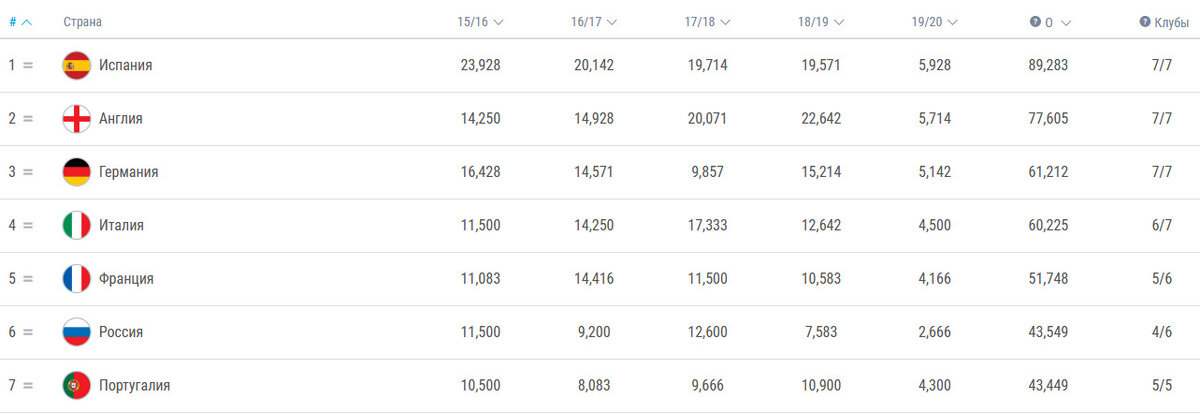1200x413 pixels.
Task: Sort by the 17/18 season column
Action: point(708,22)
